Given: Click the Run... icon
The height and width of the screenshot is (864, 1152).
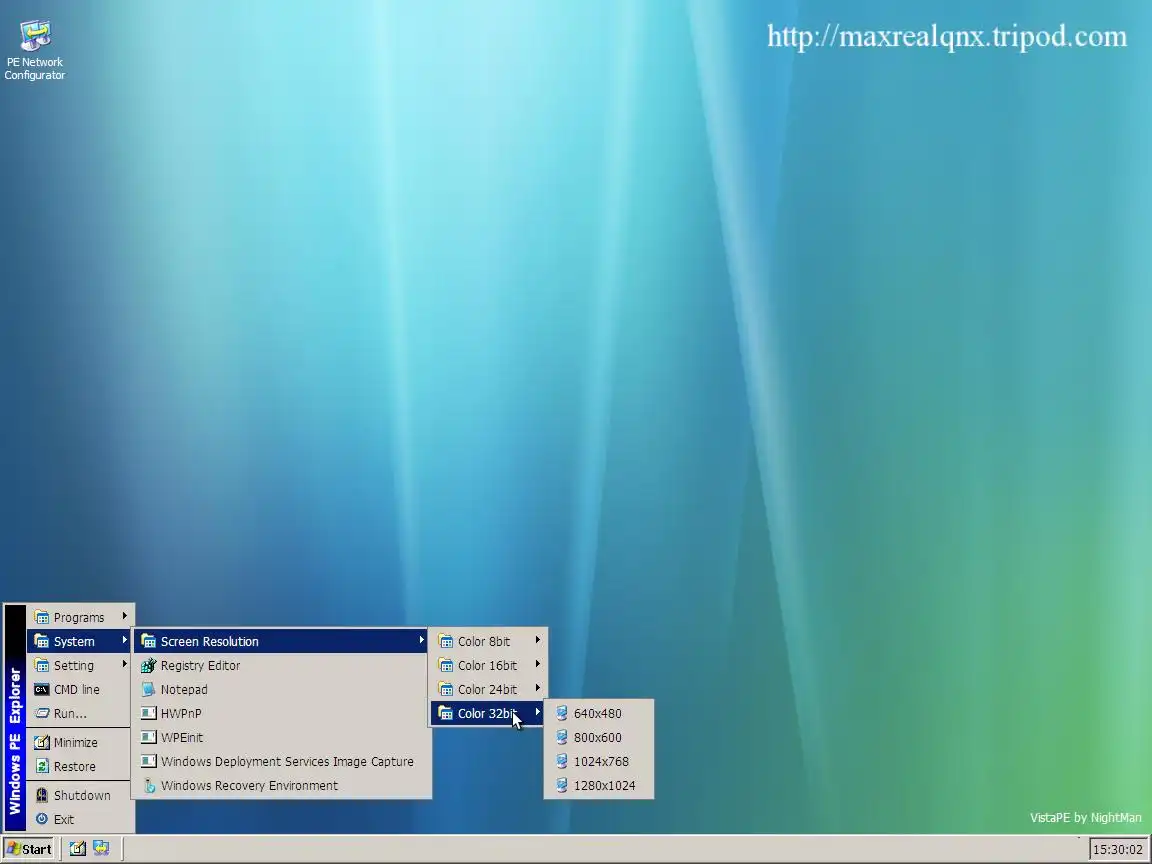Looking at the screenshot, I should coord(42,713).
